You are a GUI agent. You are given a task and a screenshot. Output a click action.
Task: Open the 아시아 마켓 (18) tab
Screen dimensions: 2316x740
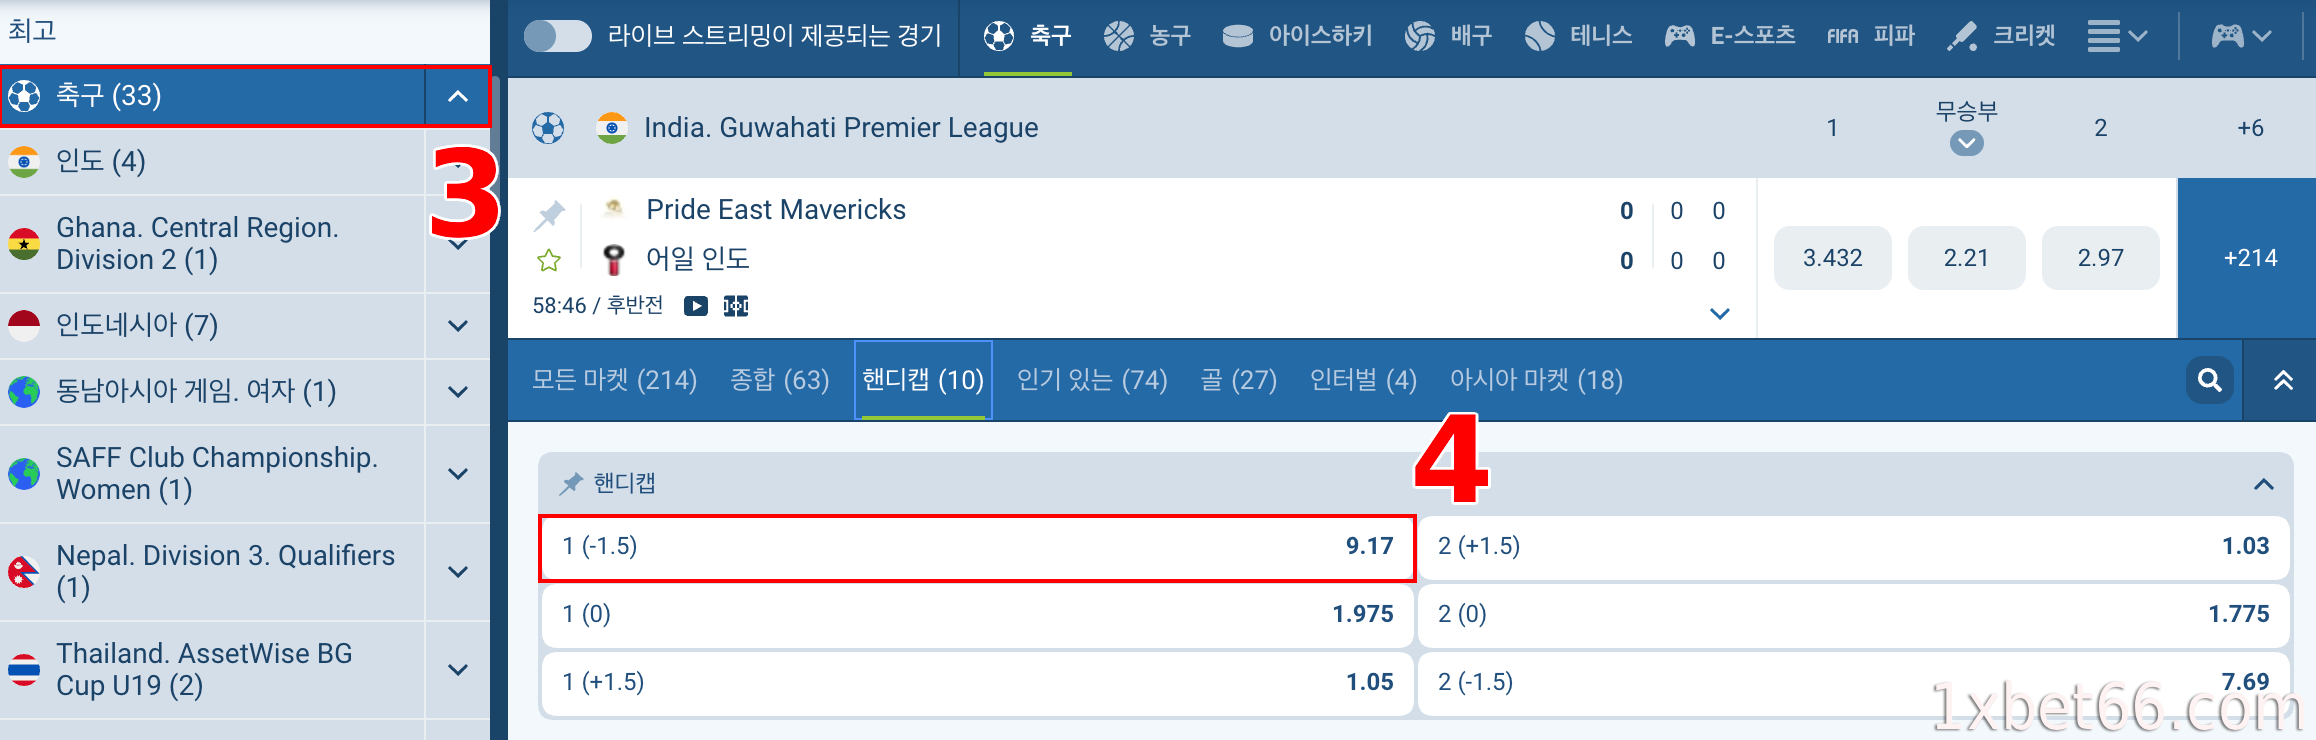(x=1537, y=380)
